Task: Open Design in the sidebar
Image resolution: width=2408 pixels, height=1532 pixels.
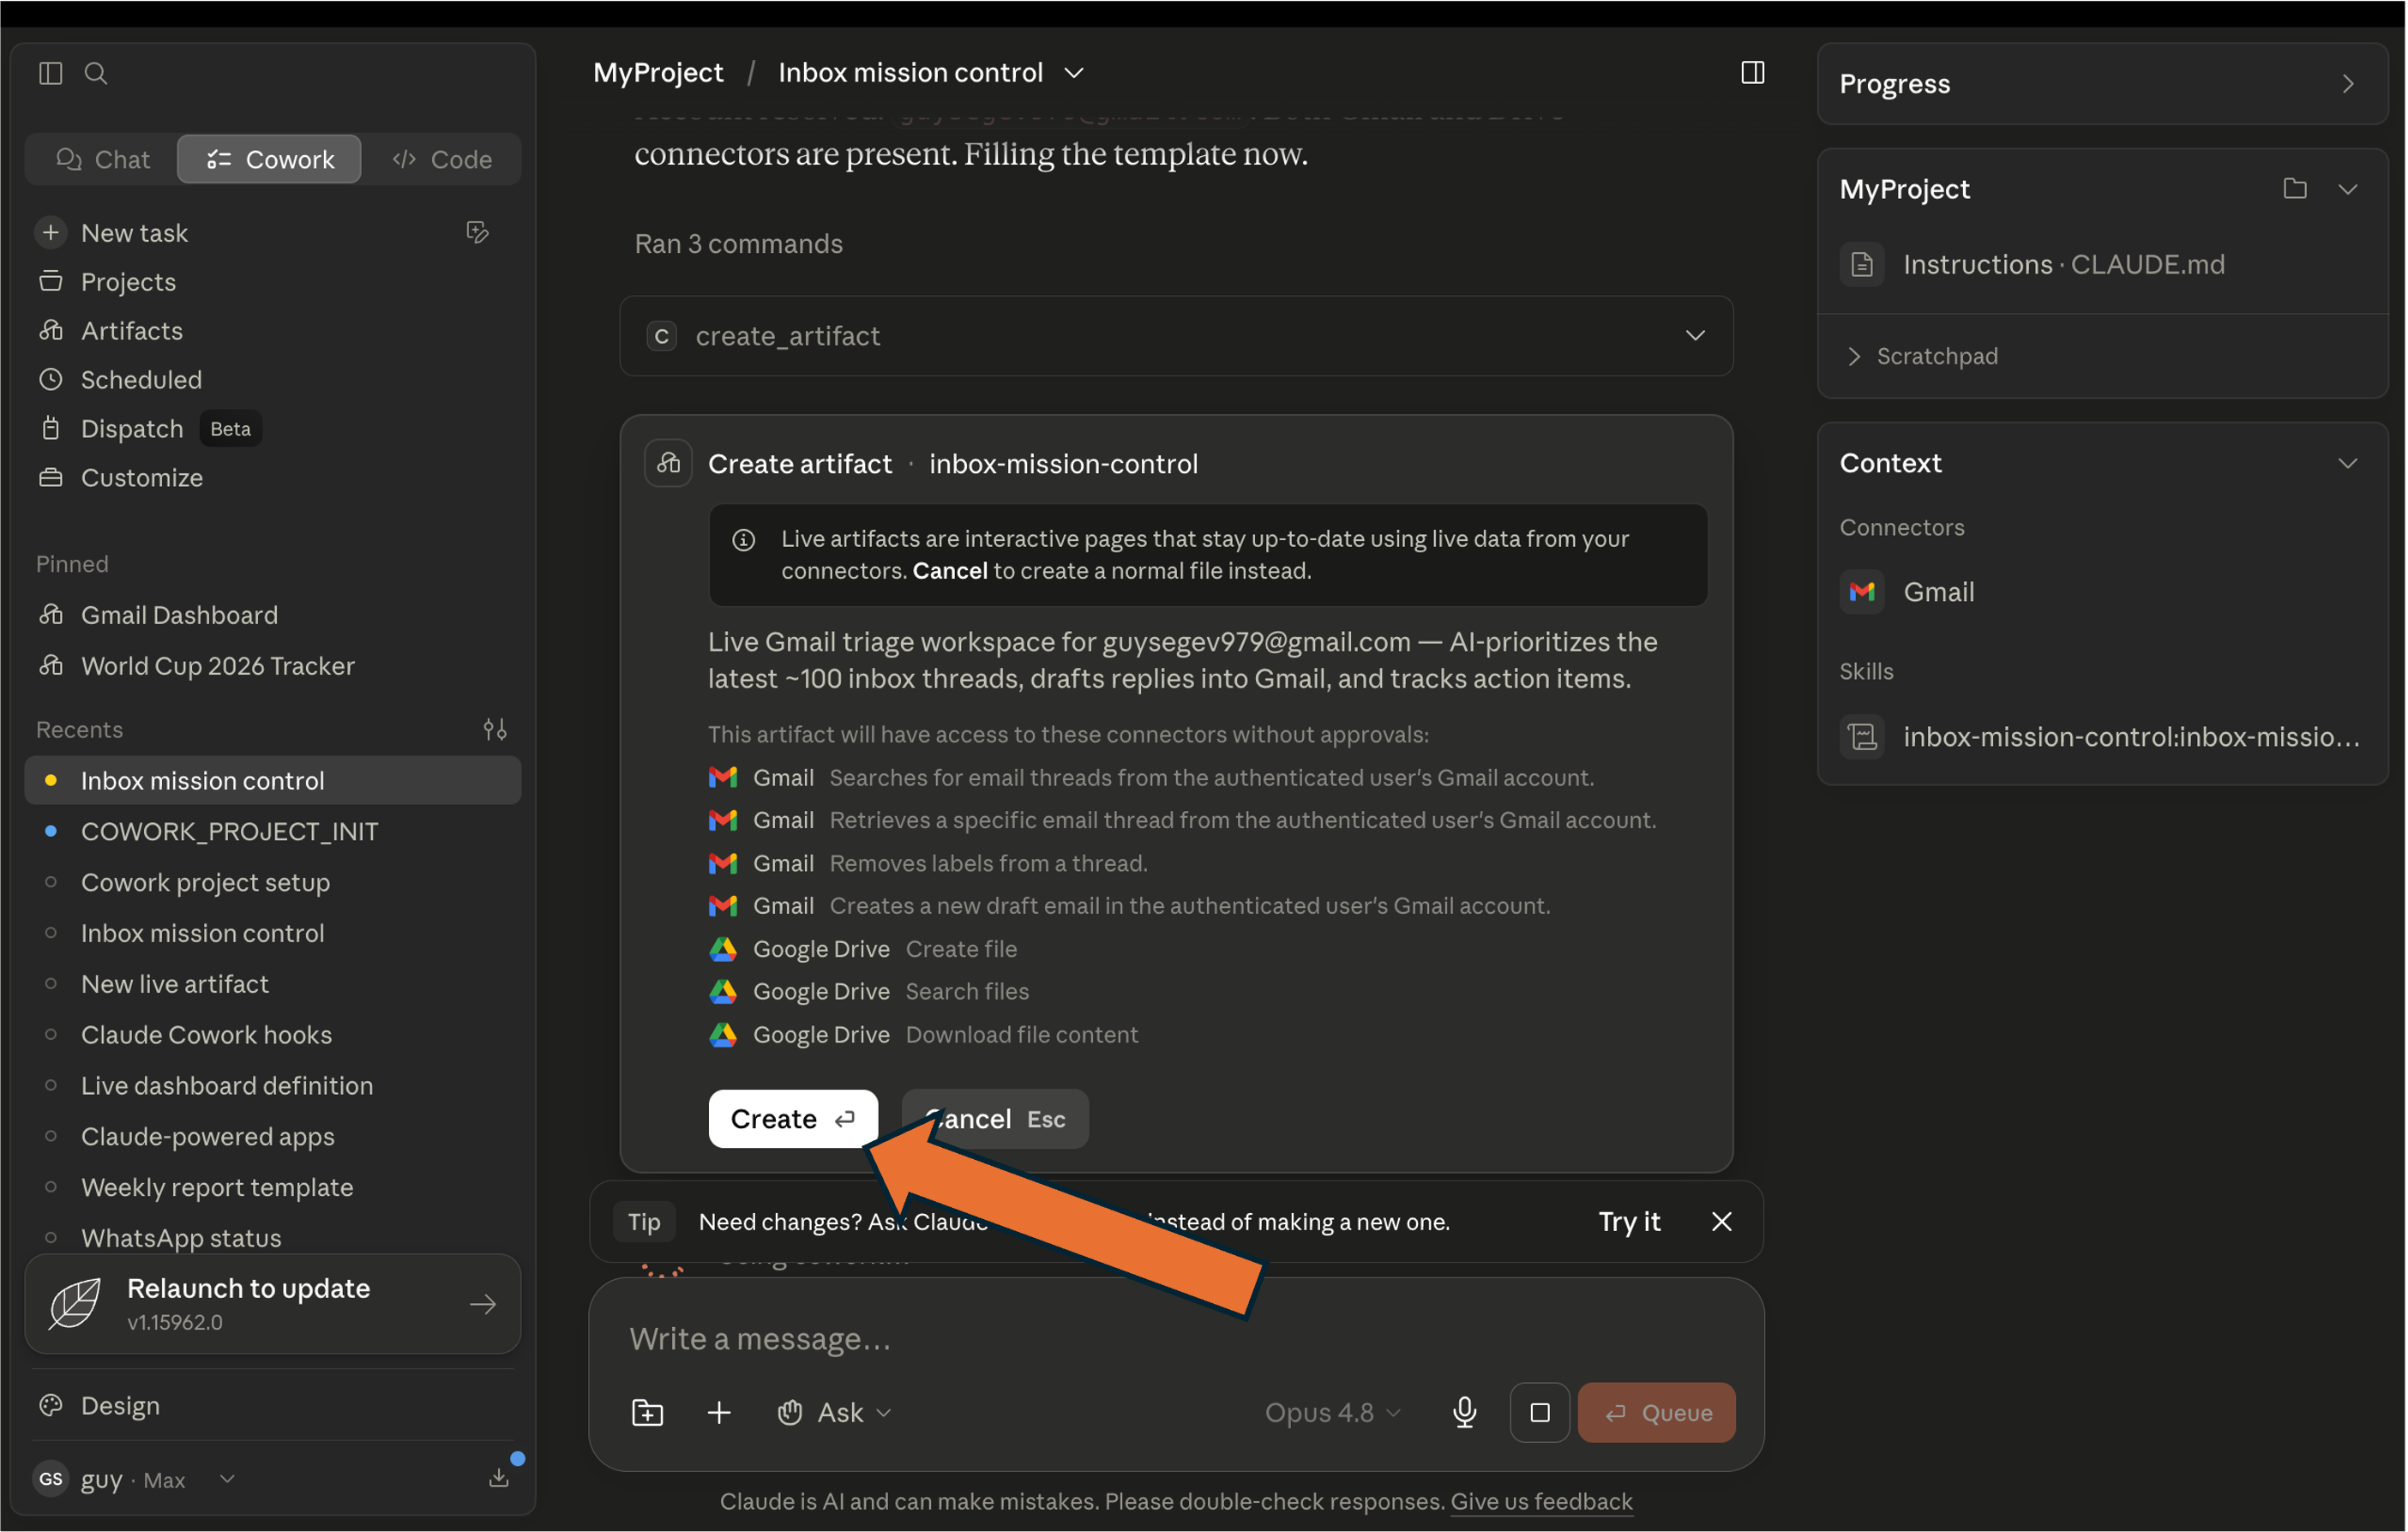Action: [120, 1405]
